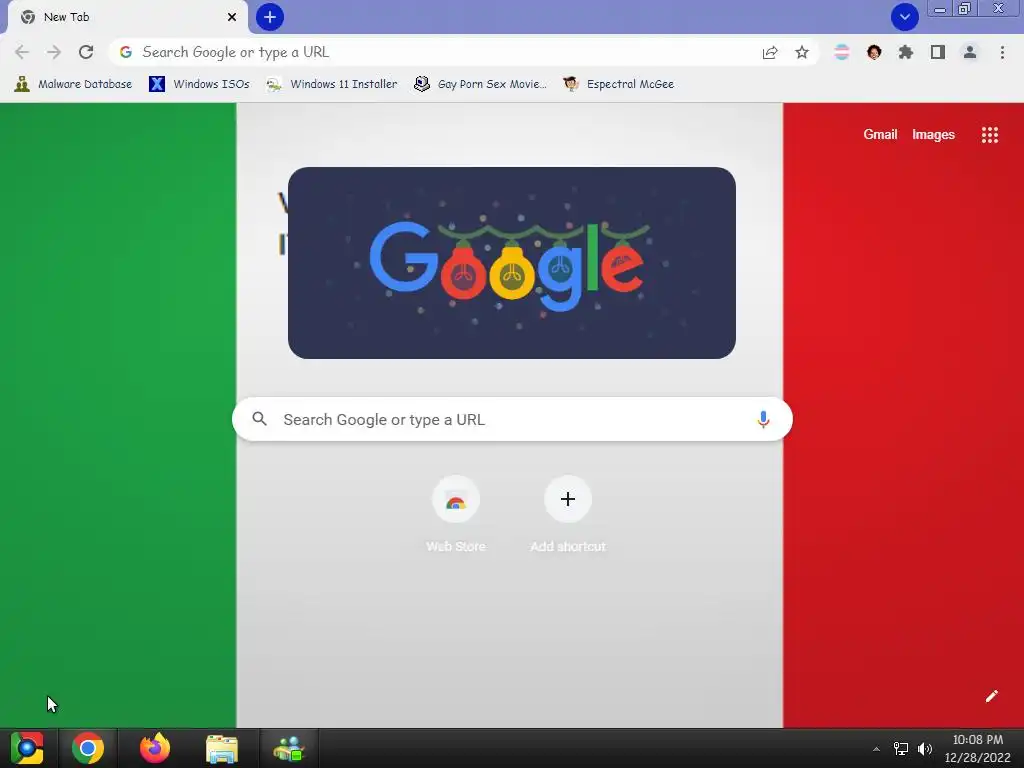Open a new tab with plus button

coord(270,17)
